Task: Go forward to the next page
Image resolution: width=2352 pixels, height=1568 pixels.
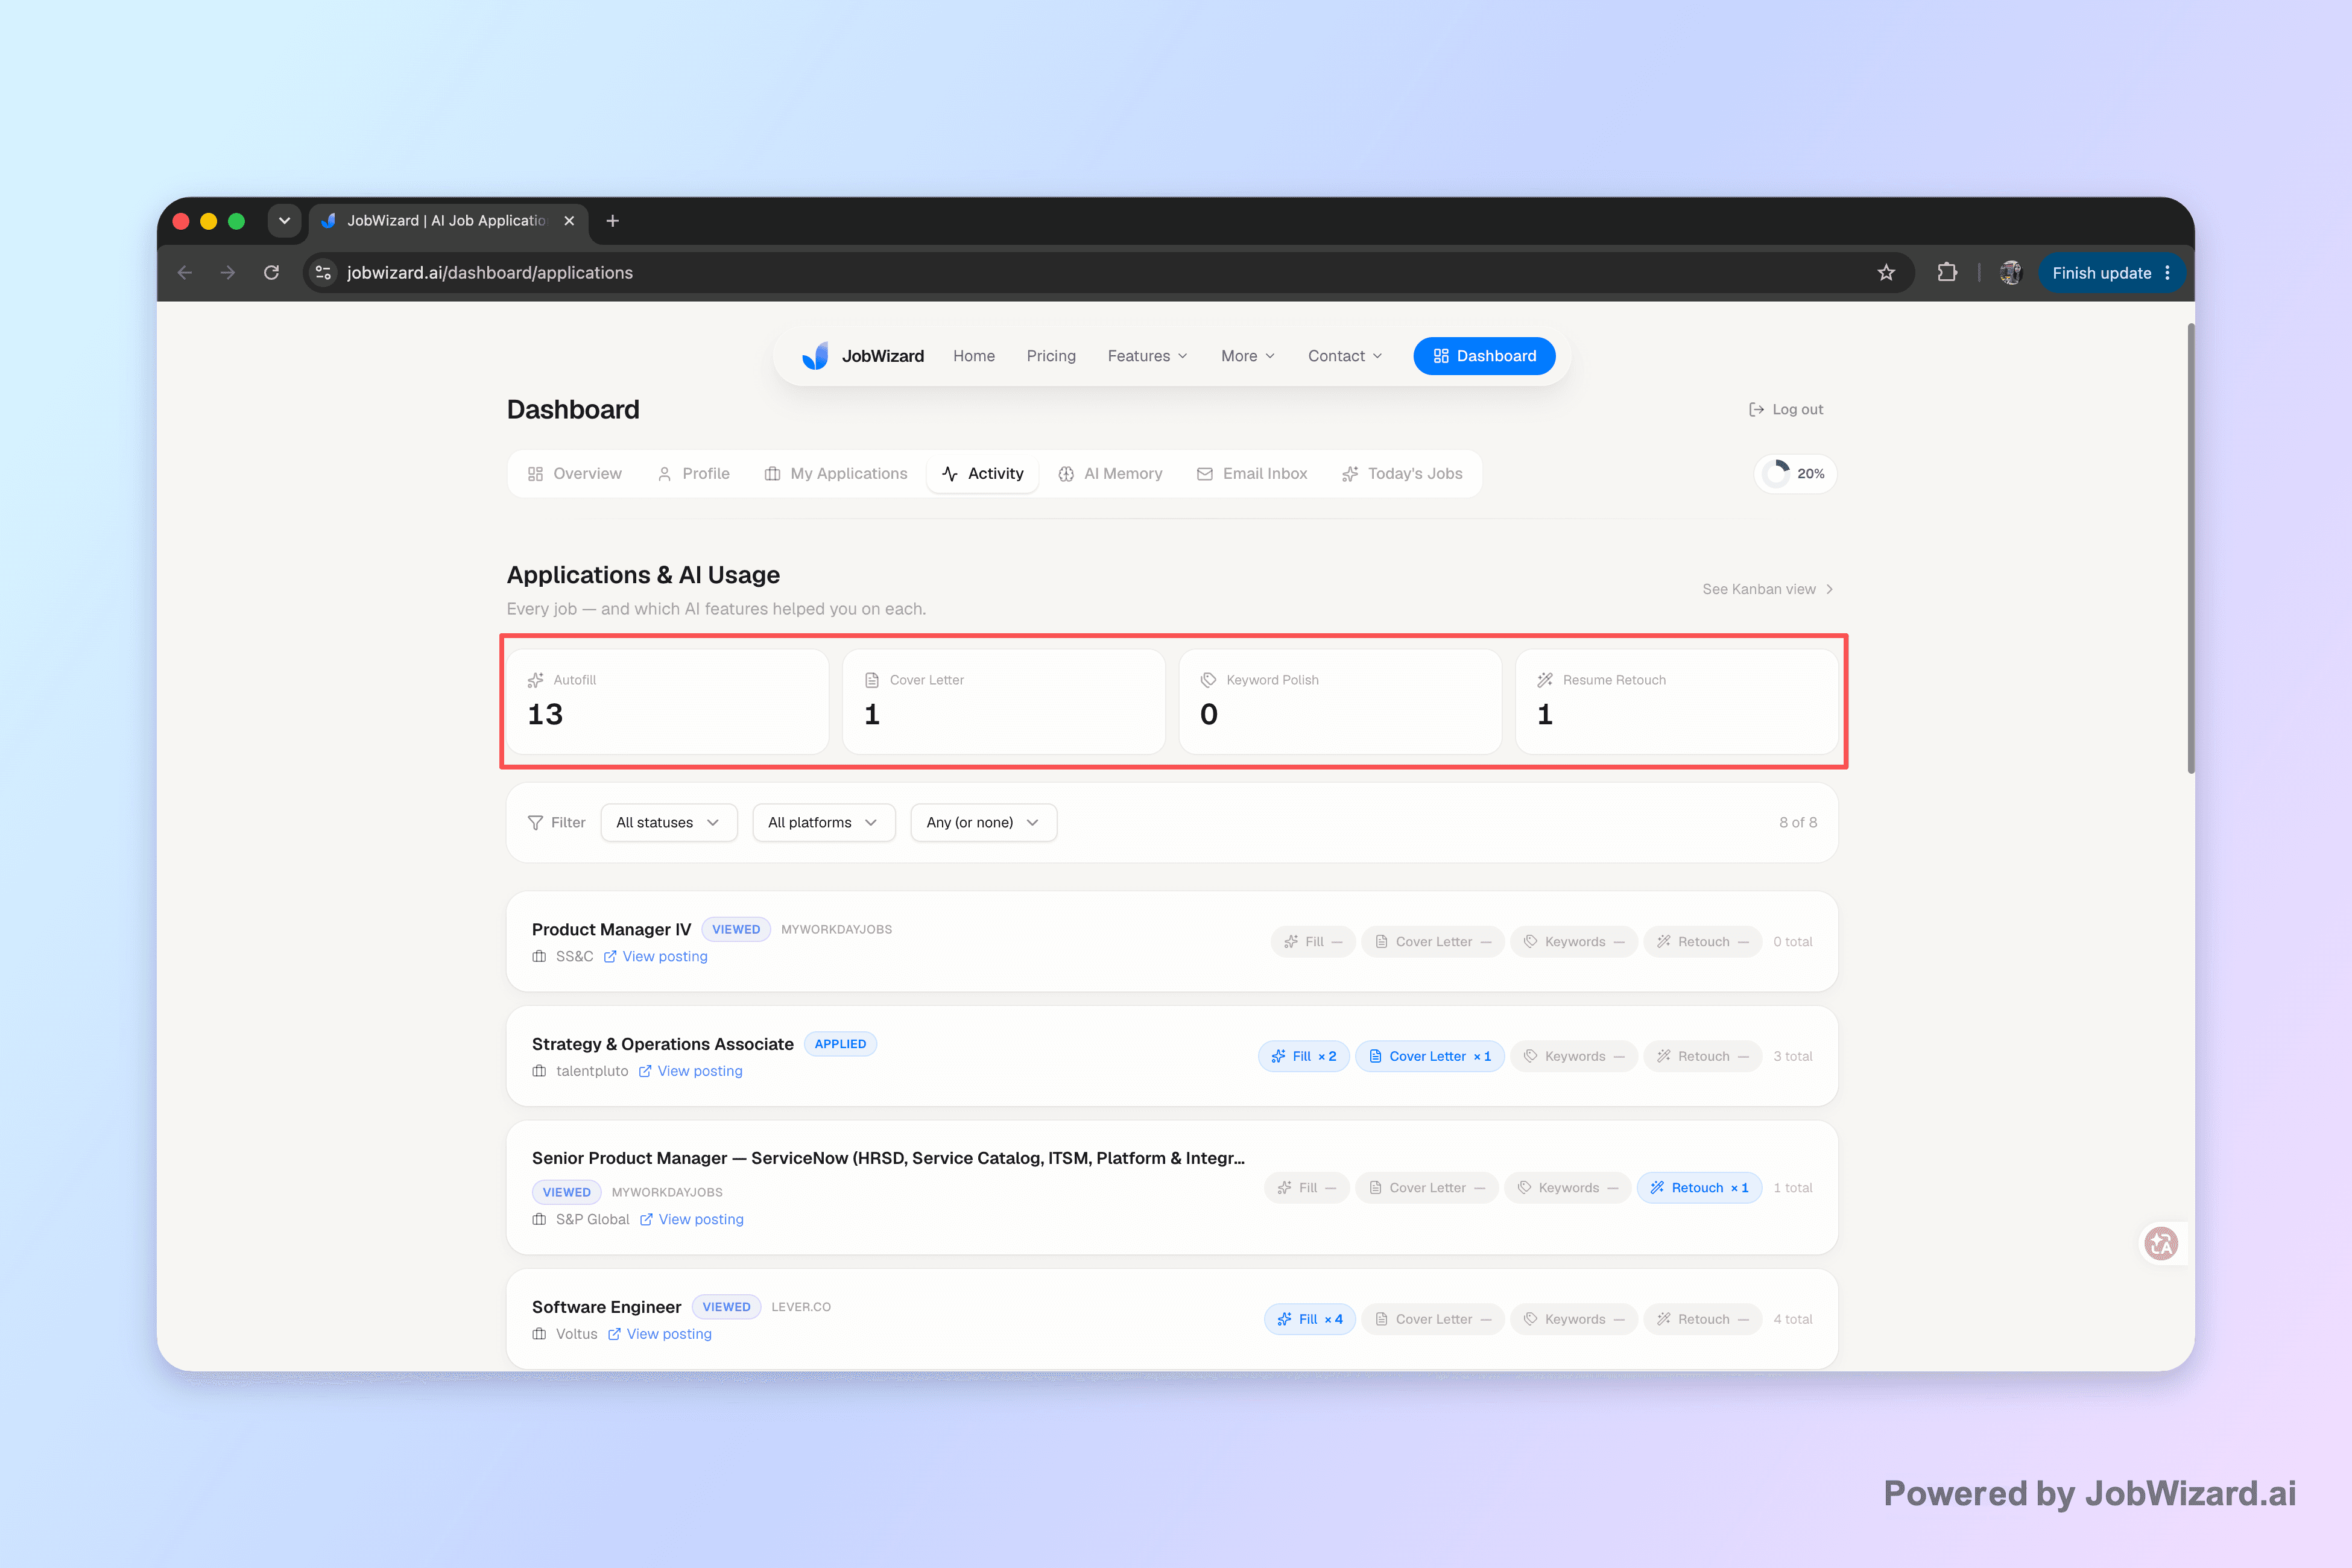Action: click(x=228, y=273)
